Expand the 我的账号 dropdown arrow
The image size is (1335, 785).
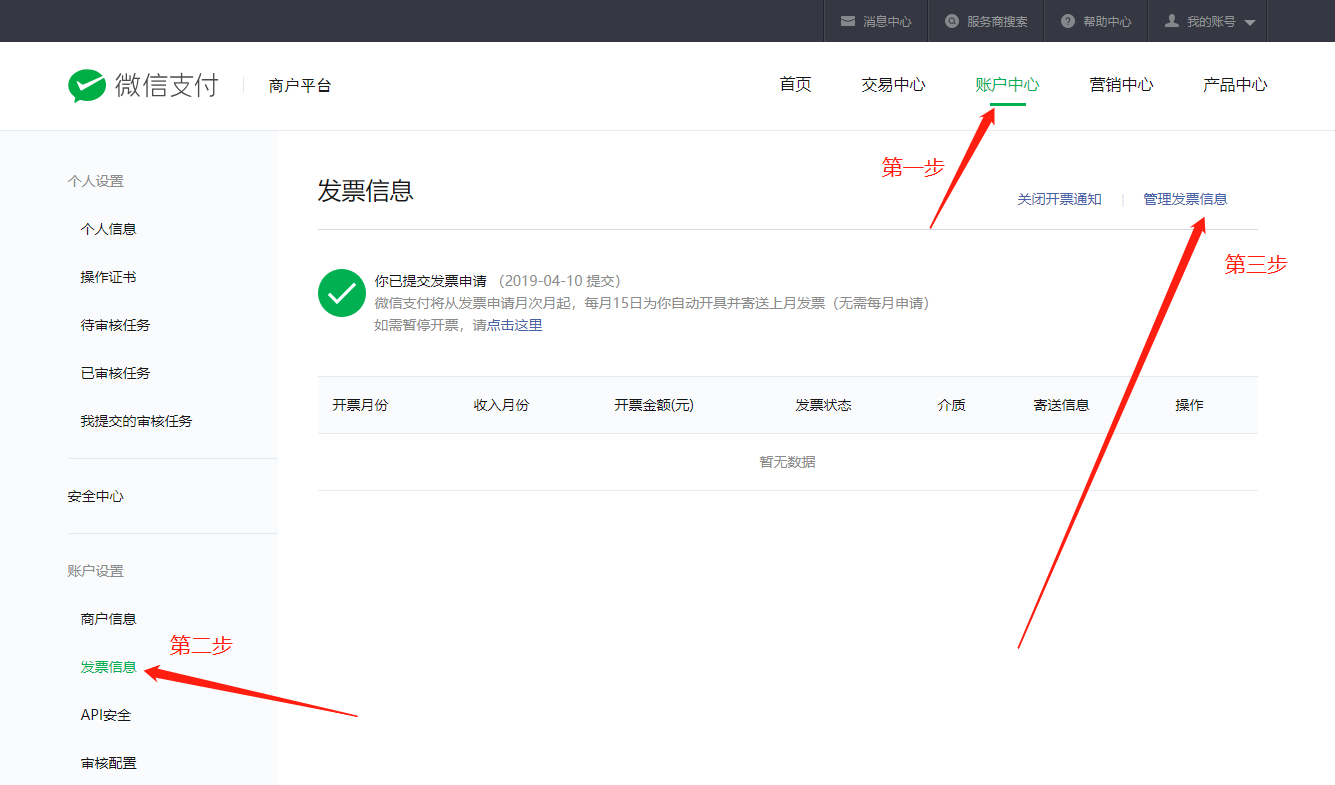coord(1250,22)
